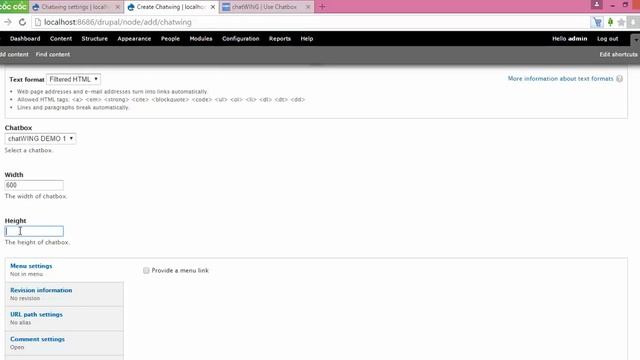The image size is (640, 360).
Task: Click the Height input field
Action: coord(34,231)
